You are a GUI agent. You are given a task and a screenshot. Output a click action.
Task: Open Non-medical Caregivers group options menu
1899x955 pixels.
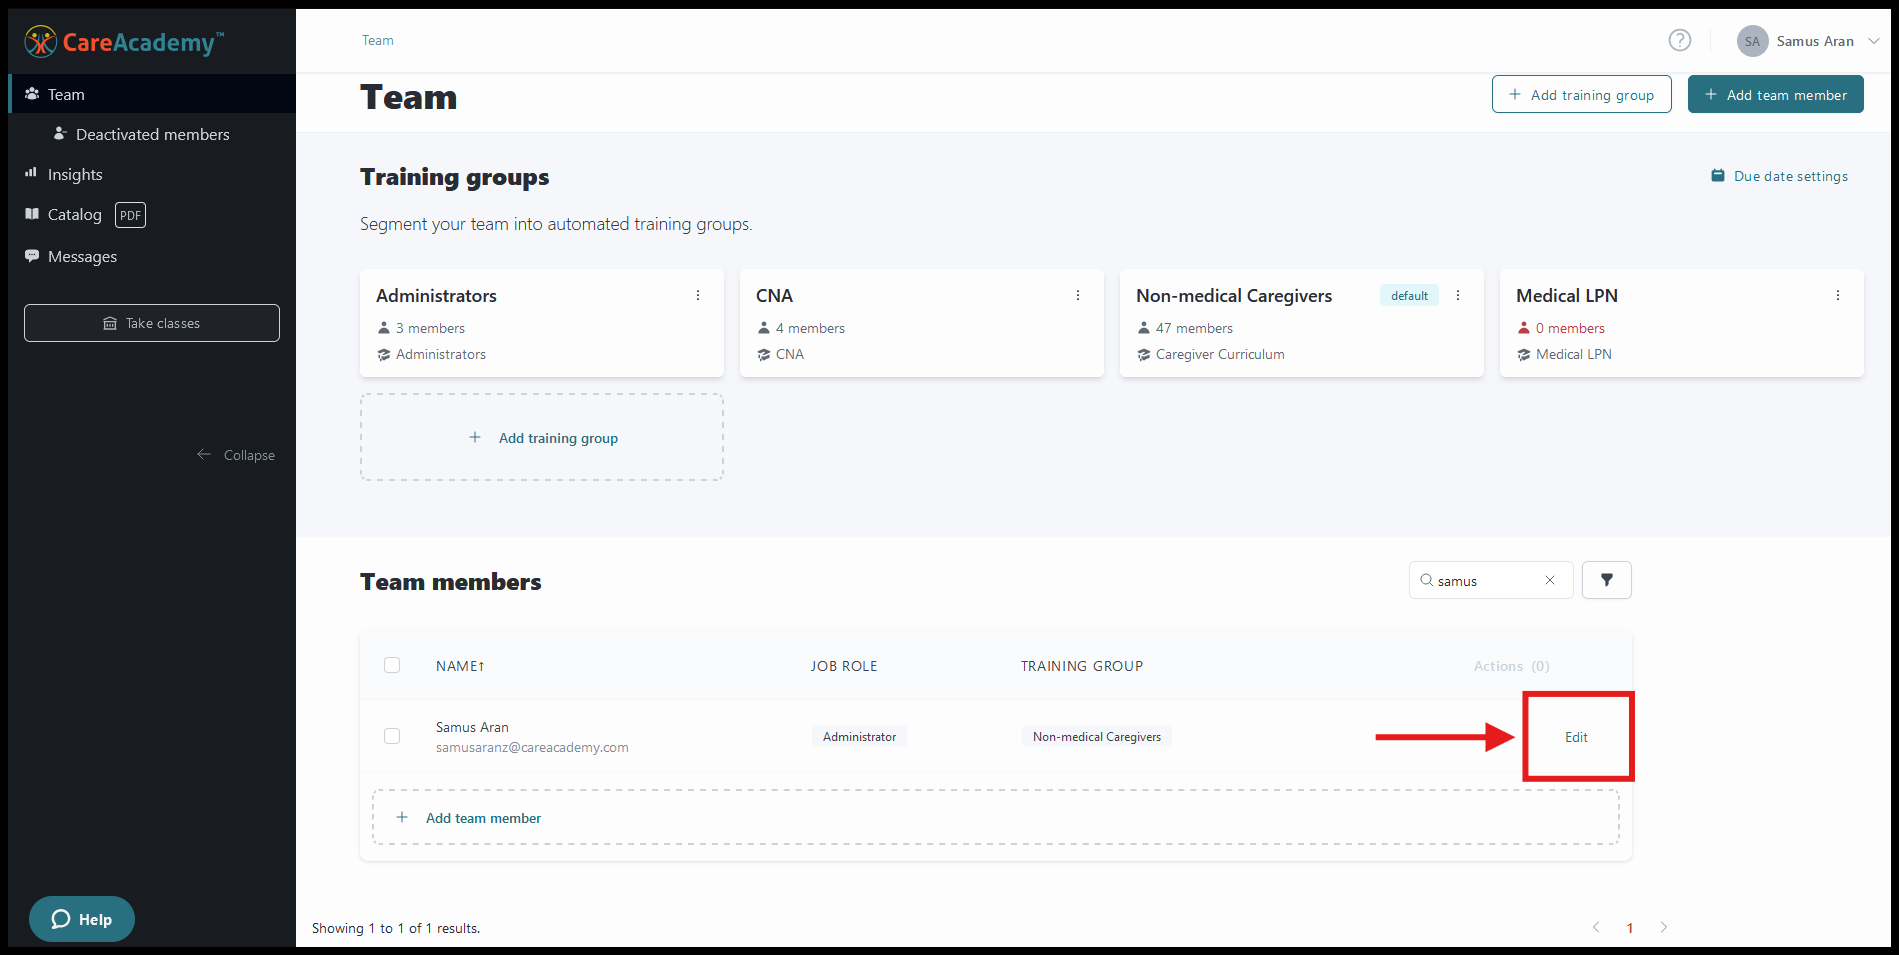click(x=1457, y=295)
